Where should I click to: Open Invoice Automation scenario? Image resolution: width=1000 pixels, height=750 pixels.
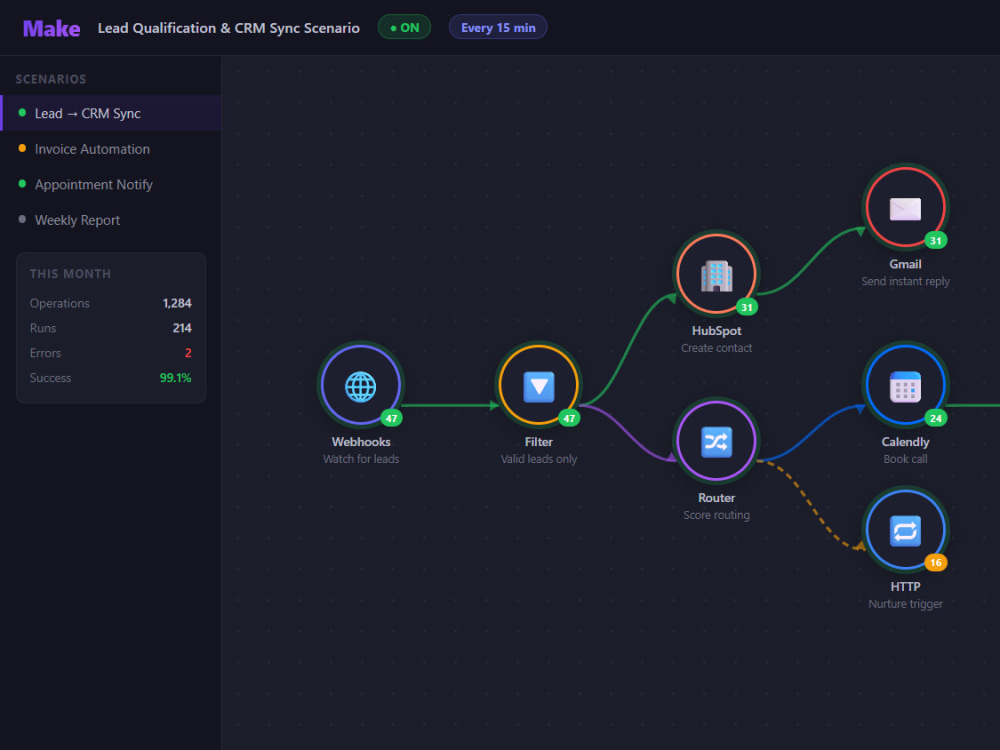(x=111, y=149)
